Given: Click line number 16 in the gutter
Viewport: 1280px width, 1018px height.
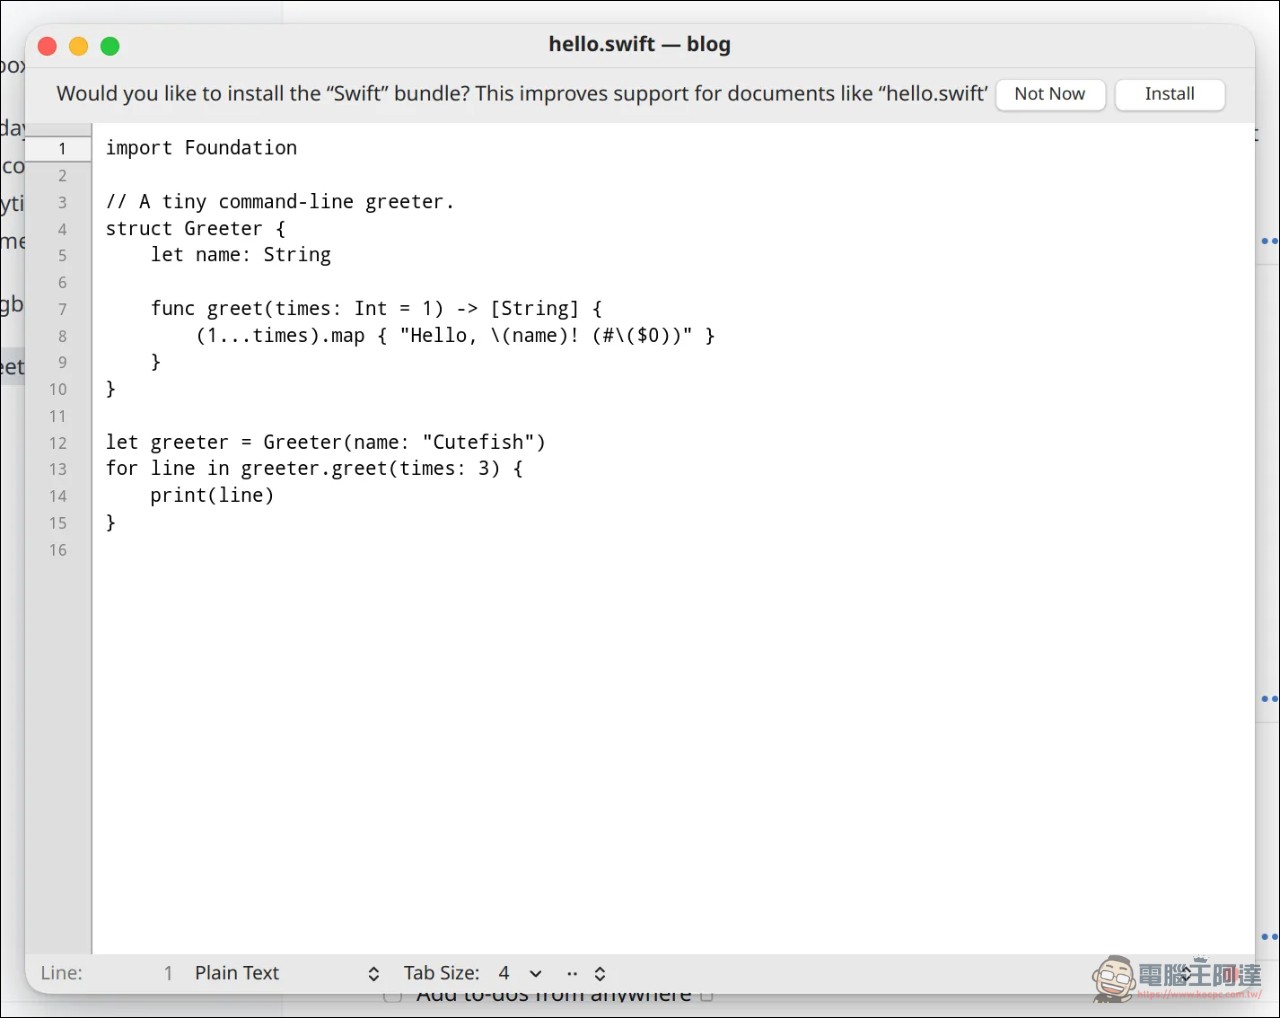Looking at the screenshot, I should pyautogui.click(x=58, y=550).
